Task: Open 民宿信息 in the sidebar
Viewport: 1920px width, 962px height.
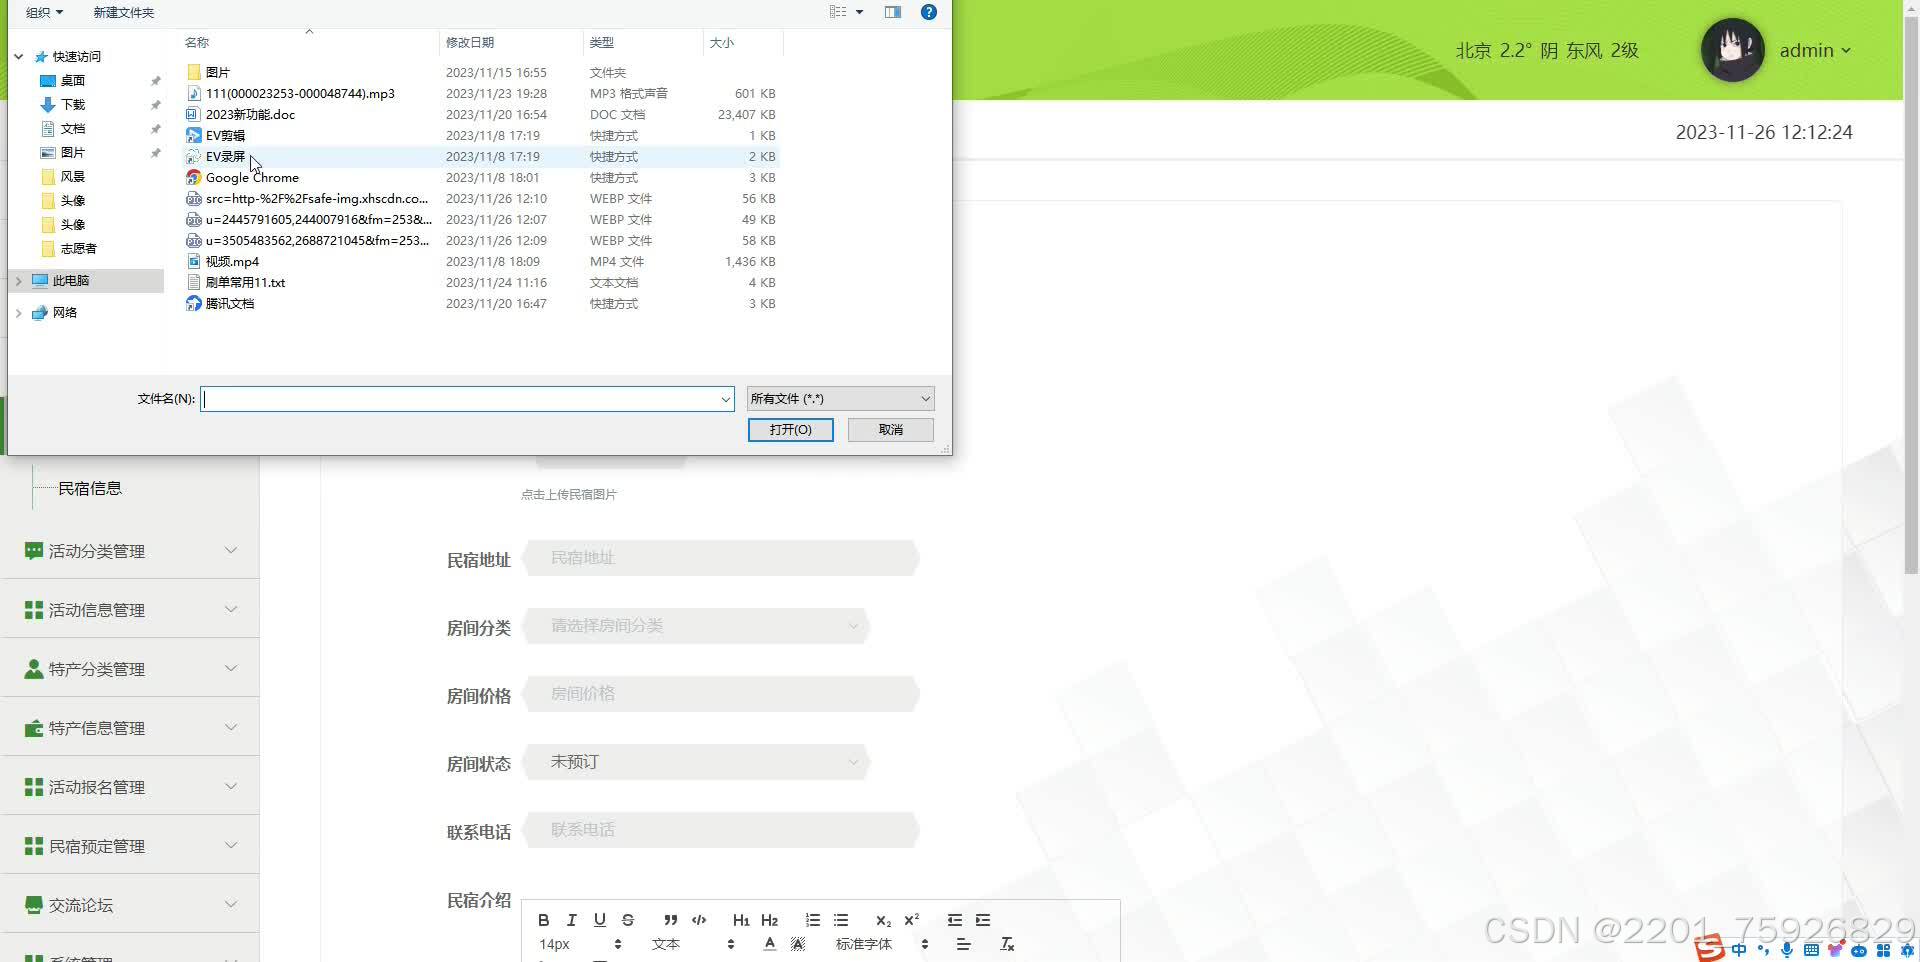Action: 90,488
